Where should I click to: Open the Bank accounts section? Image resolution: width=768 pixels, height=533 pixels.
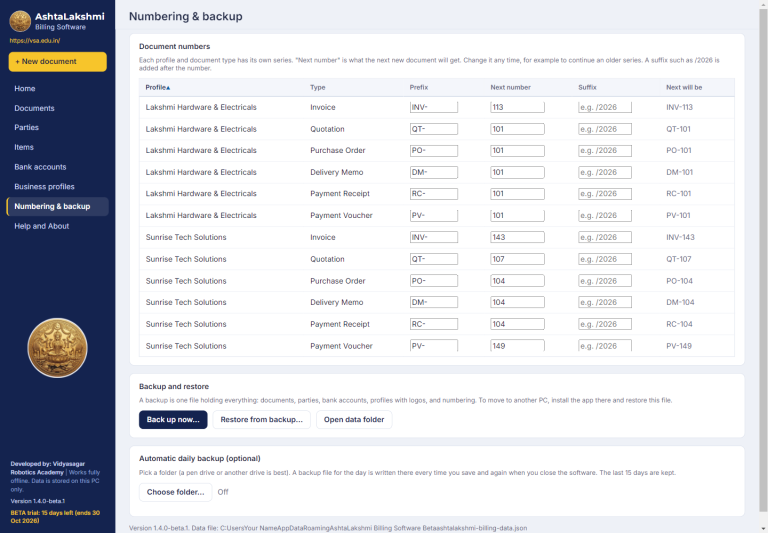[x=40, y=167]
